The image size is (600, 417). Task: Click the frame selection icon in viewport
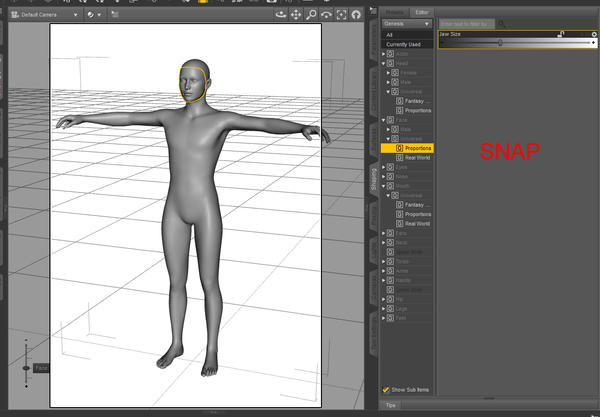(x=340, y=15)
